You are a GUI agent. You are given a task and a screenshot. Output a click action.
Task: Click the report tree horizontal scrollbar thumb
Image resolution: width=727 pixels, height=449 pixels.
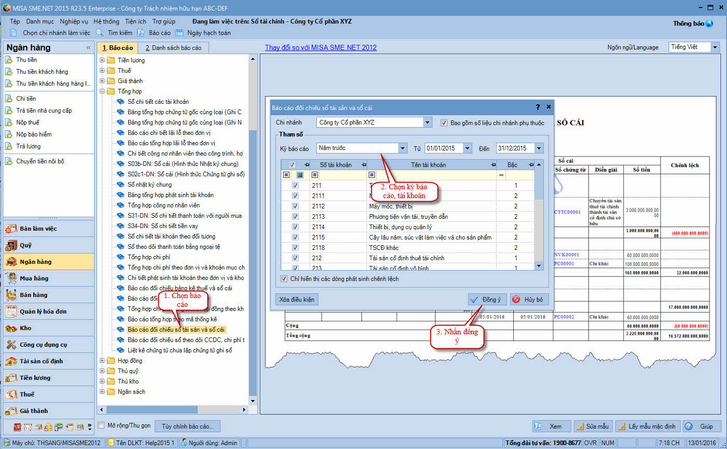point(152,410)
